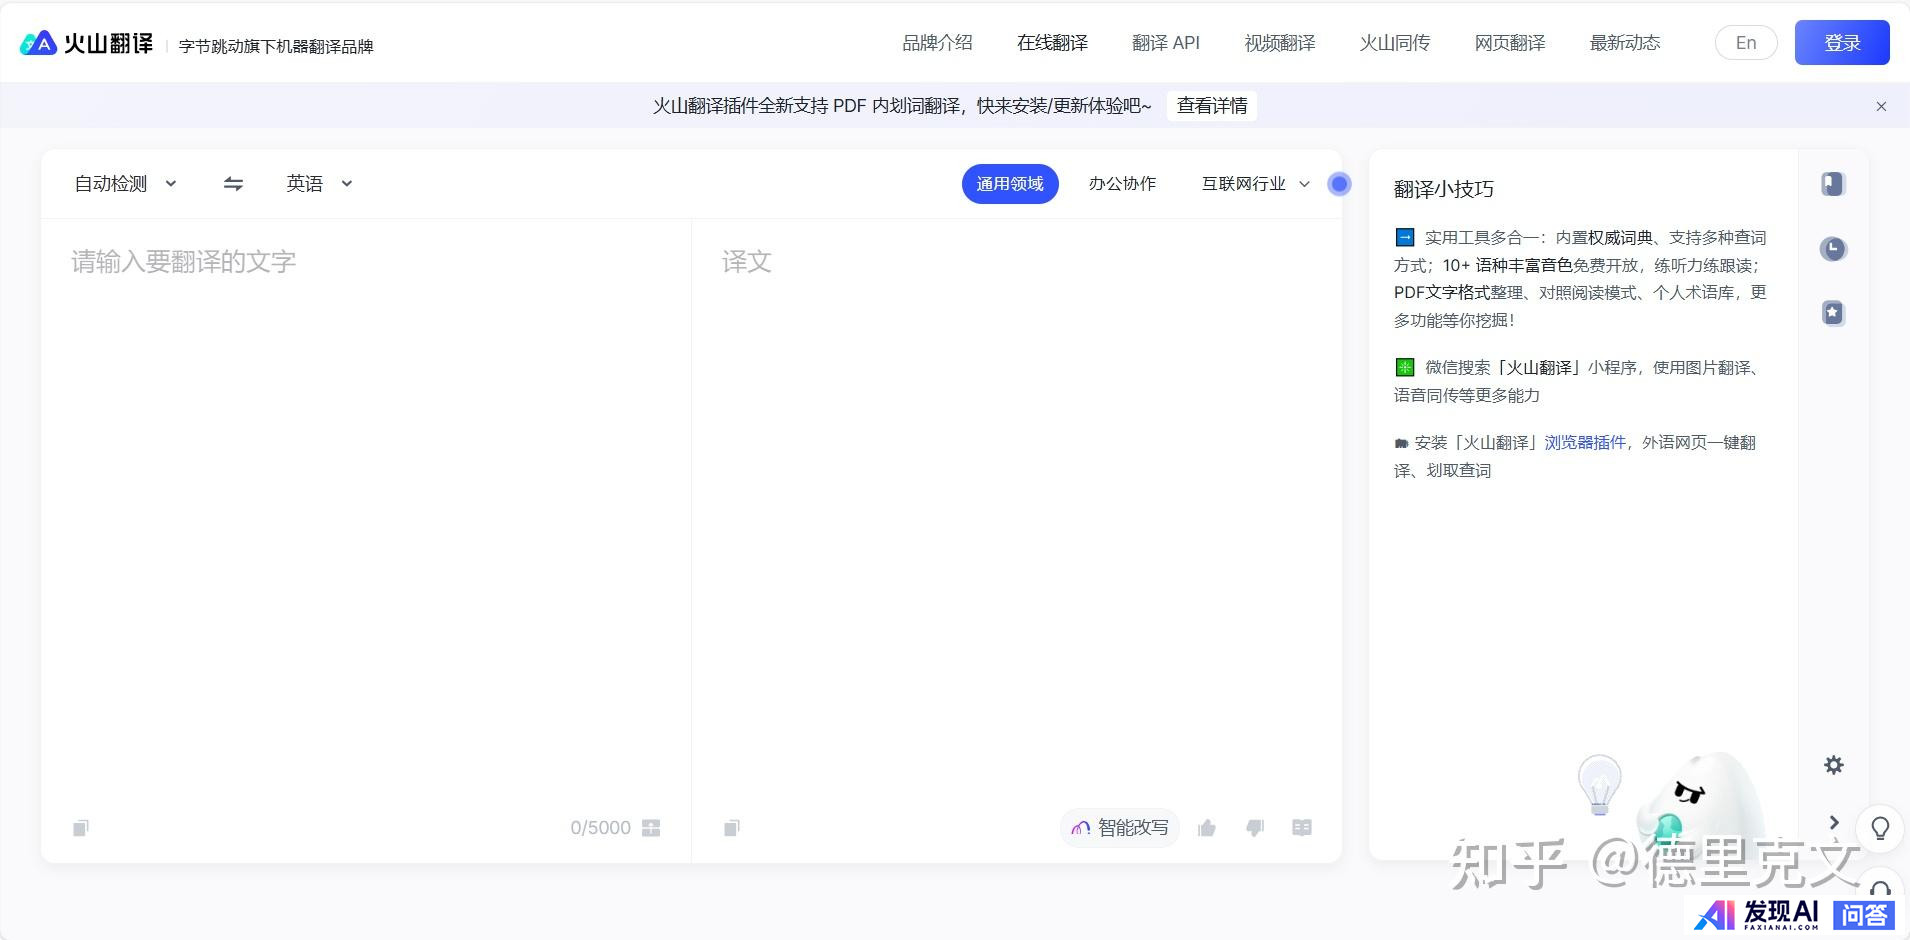Collapse sidebar with right chevron
Screen dimensions: 1910x940
(x=1834, y=822)
